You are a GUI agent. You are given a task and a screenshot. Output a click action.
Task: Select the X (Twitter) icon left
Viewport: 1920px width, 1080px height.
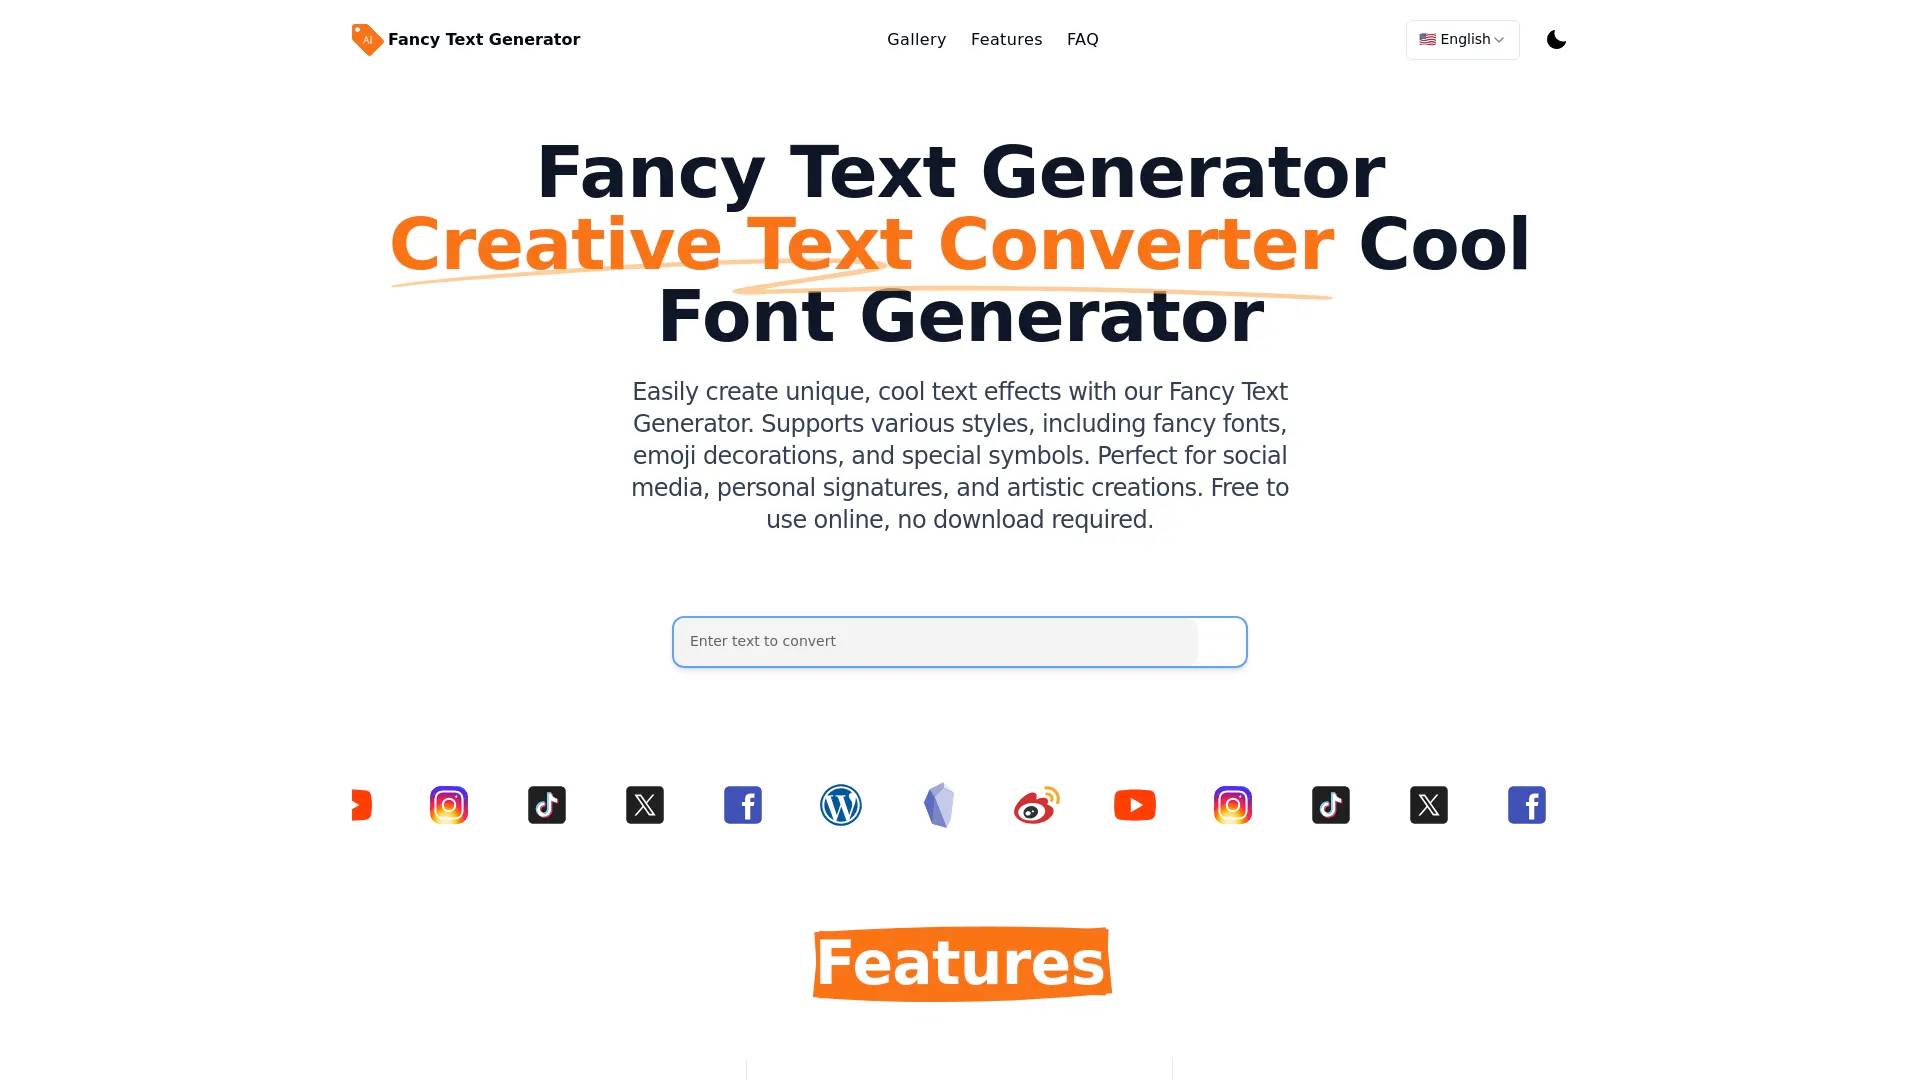645,804
